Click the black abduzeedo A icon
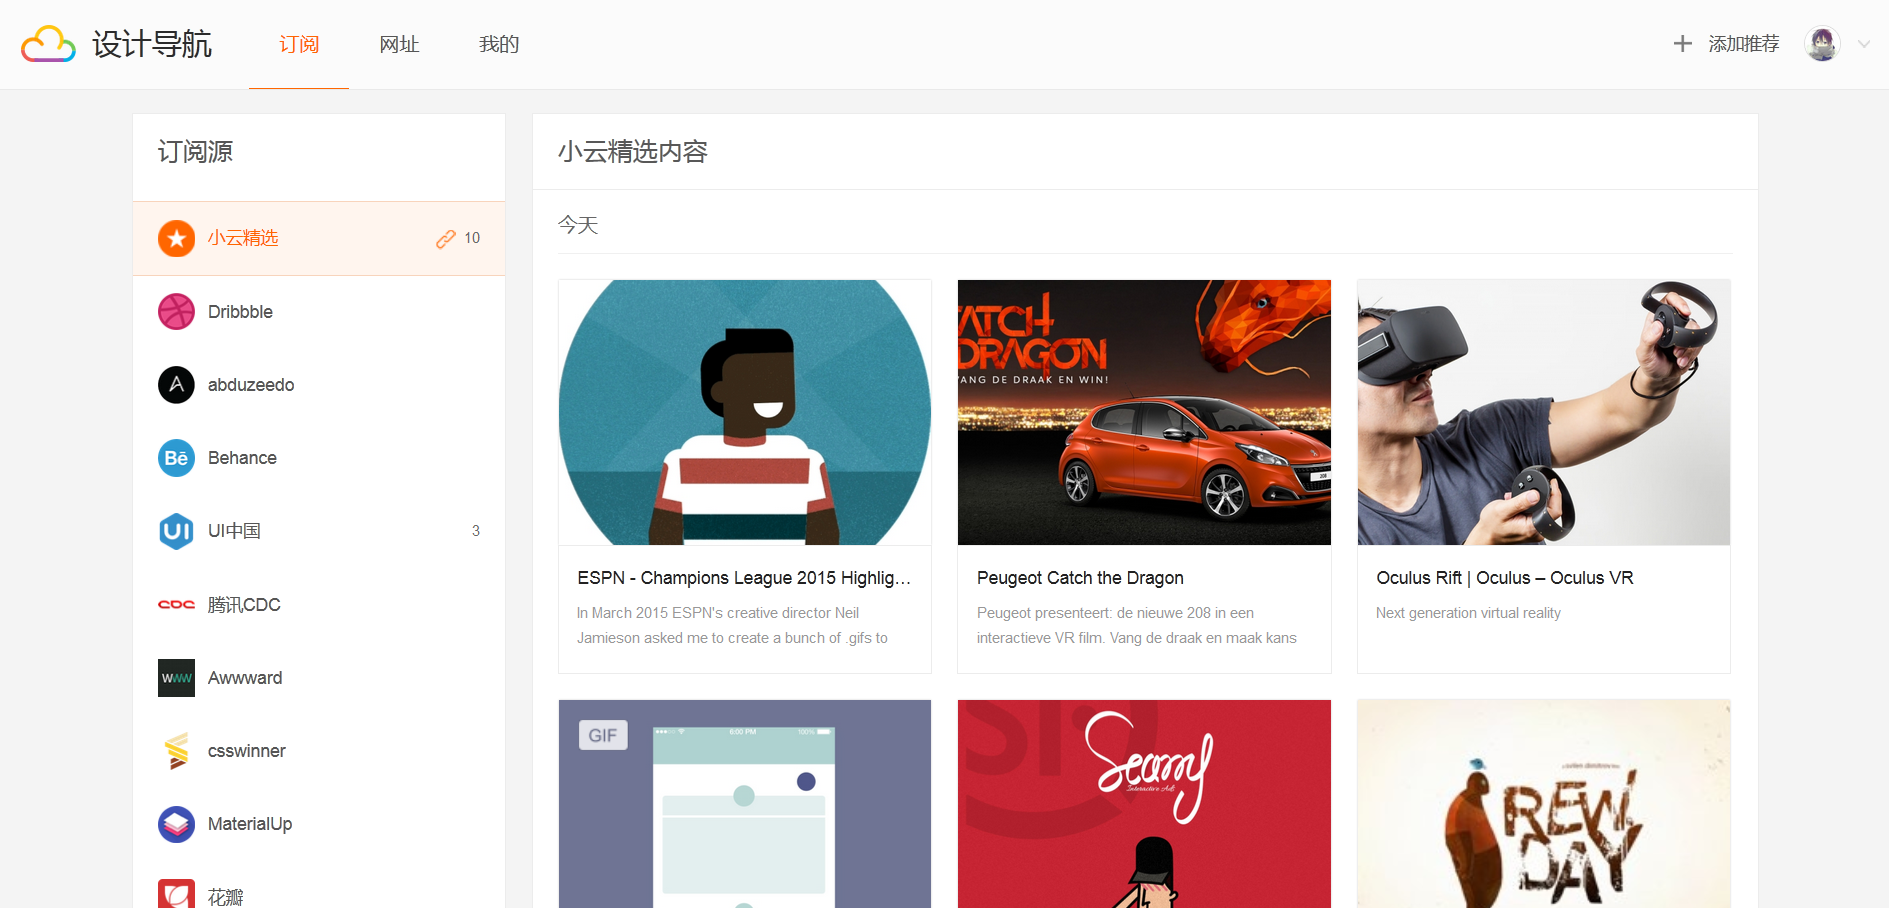1889x908 pixels. point(177,385)
